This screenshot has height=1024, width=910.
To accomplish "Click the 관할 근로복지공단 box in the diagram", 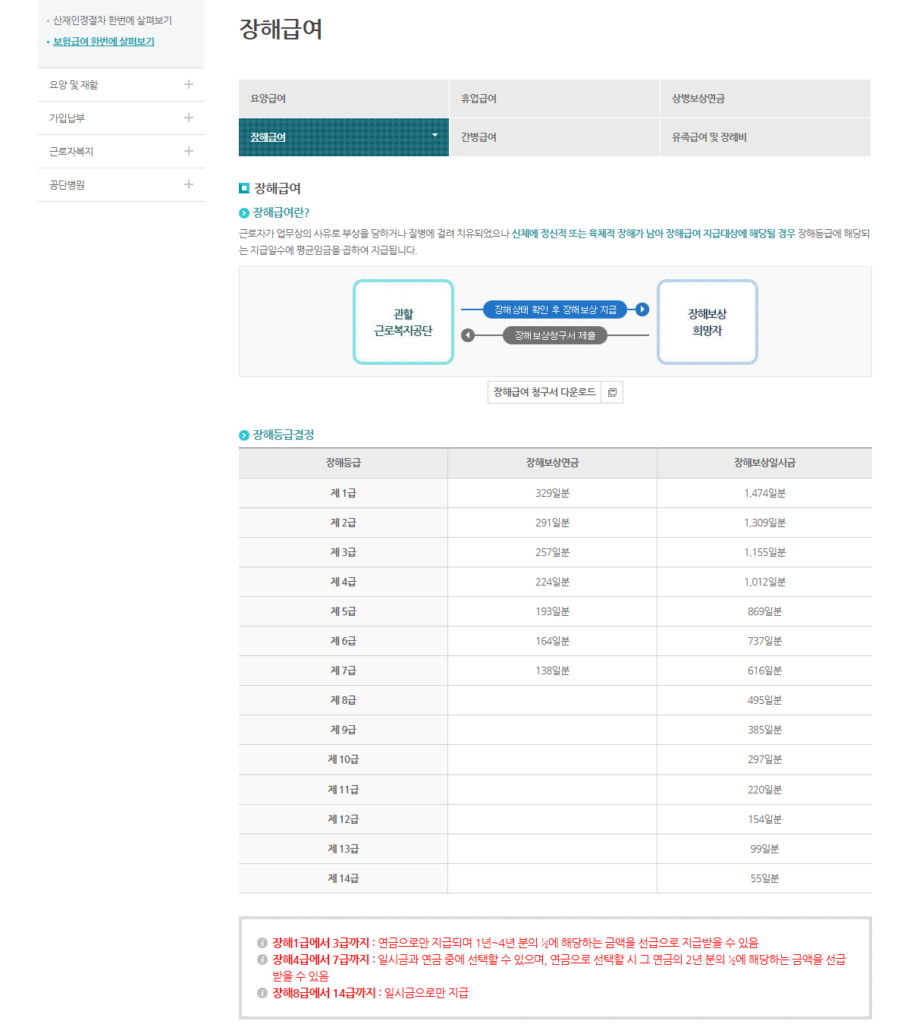I will click(403, 322).
